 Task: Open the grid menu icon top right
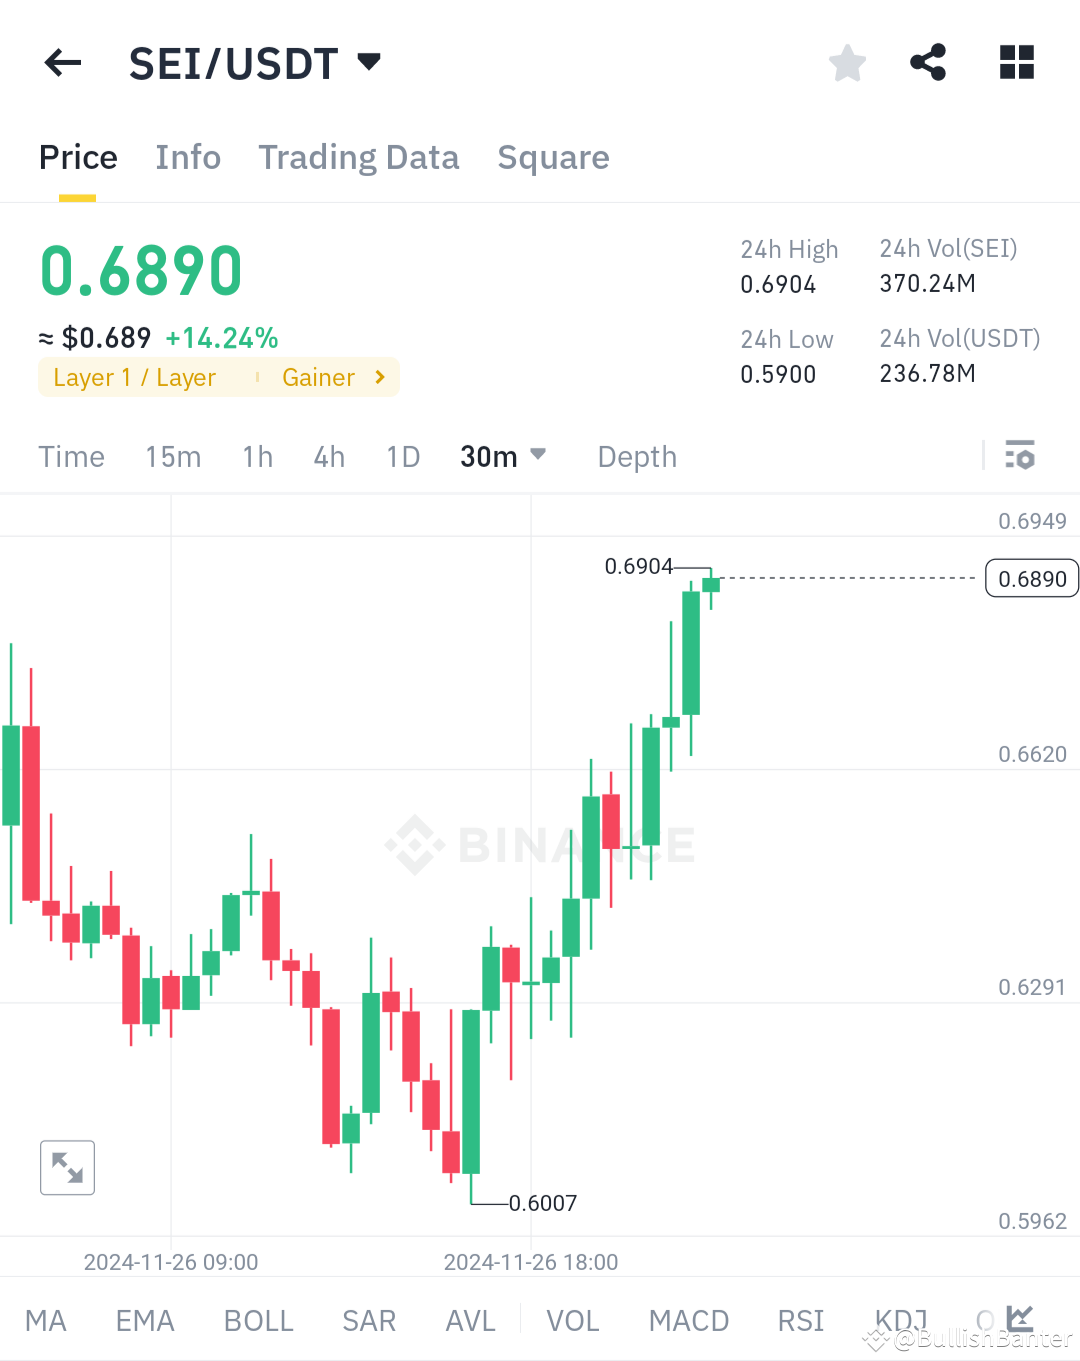[1016, 62]
